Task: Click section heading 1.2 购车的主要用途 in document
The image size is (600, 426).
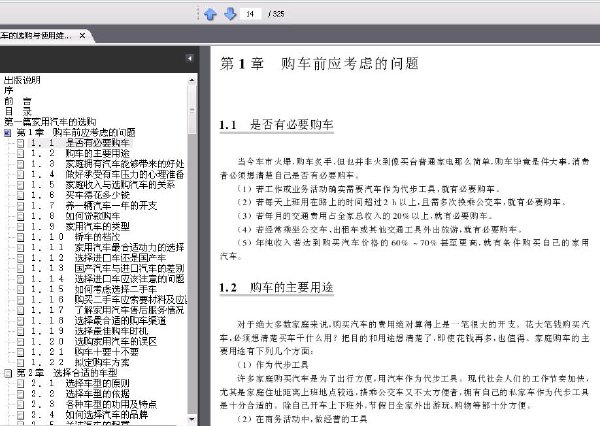Action: pyautogui.click(x=276, y=287)
